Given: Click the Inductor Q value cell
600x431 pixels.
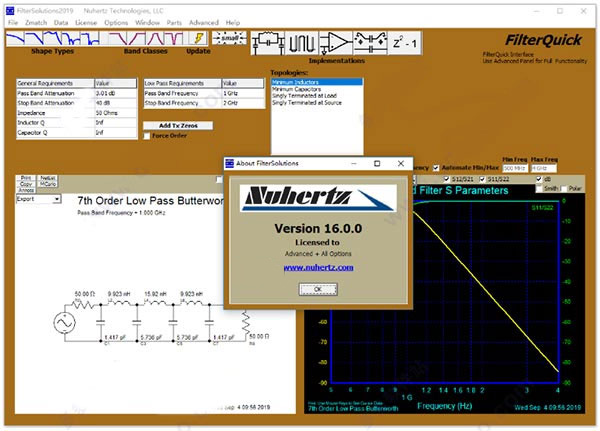Looking at the screenshot, I should 115,123.
